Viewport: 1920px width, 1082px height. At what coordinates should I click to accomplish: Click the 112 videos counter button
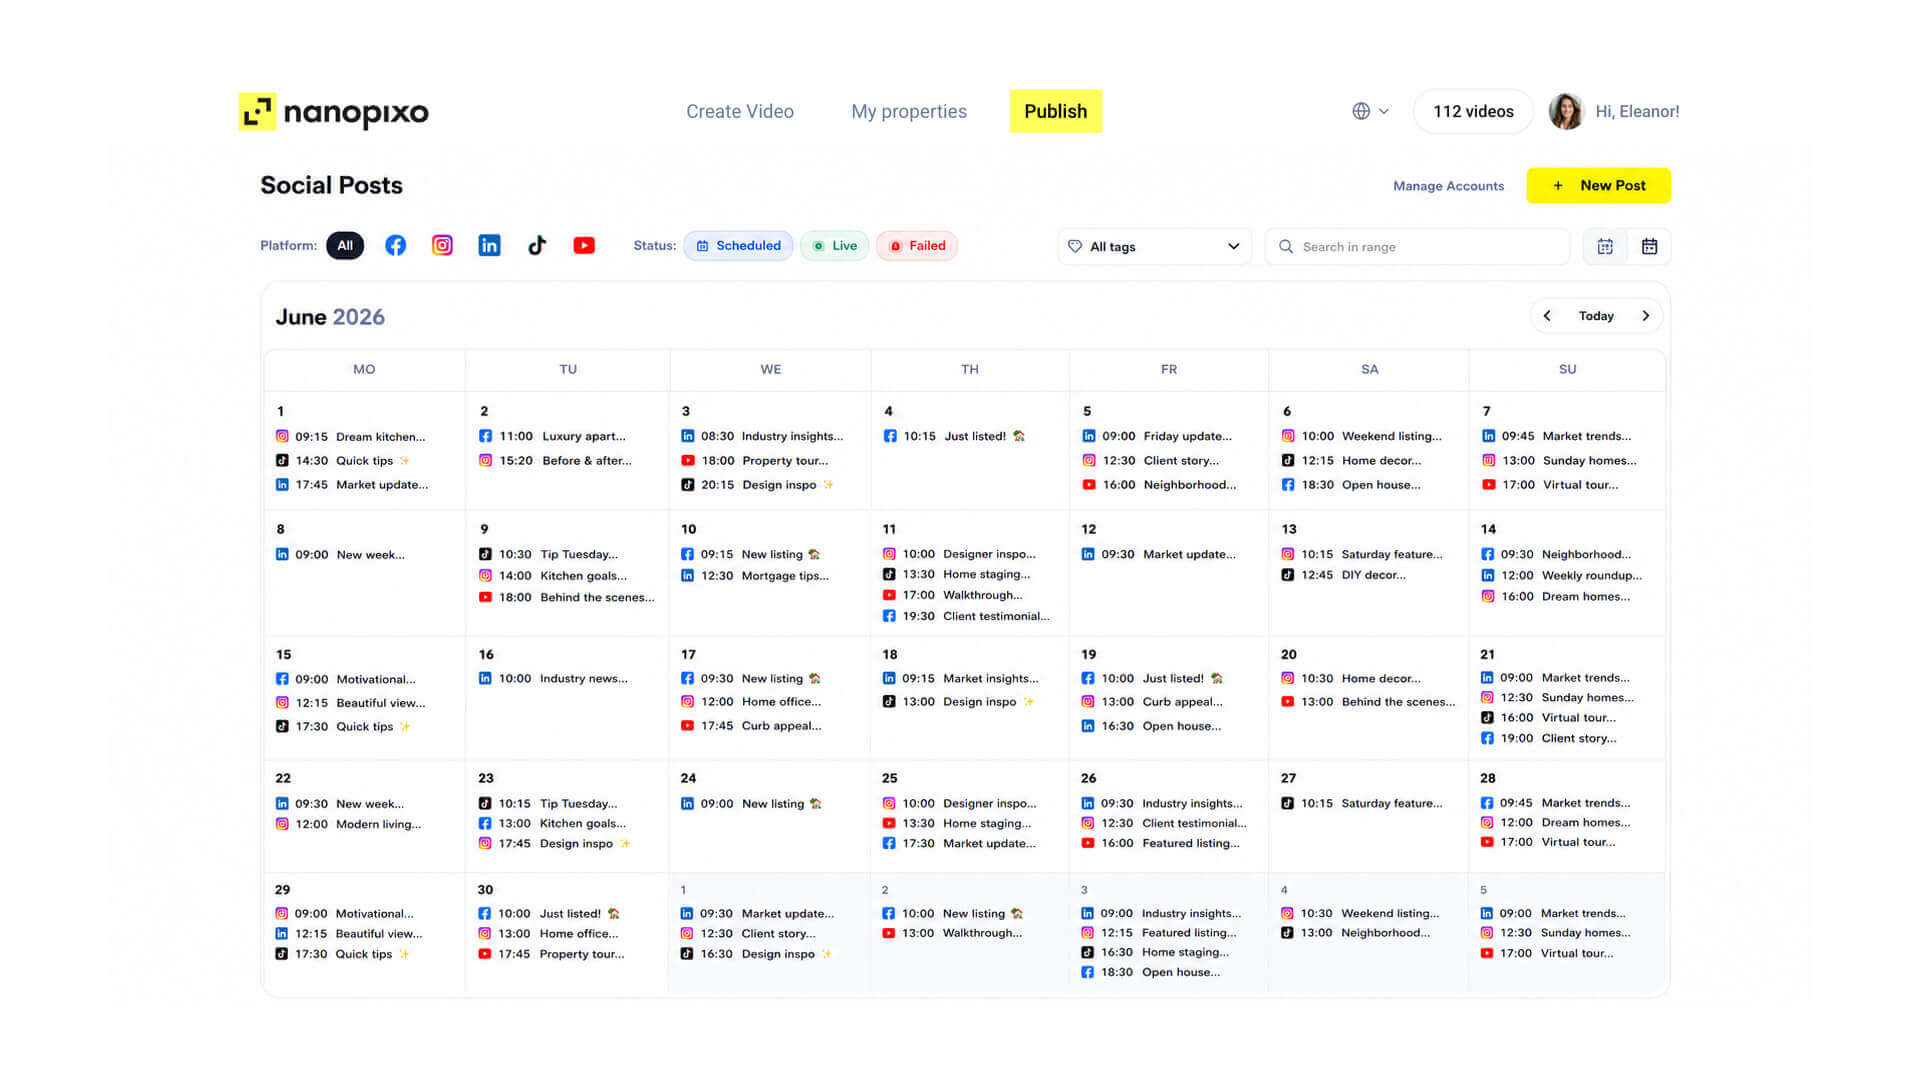1473,111
